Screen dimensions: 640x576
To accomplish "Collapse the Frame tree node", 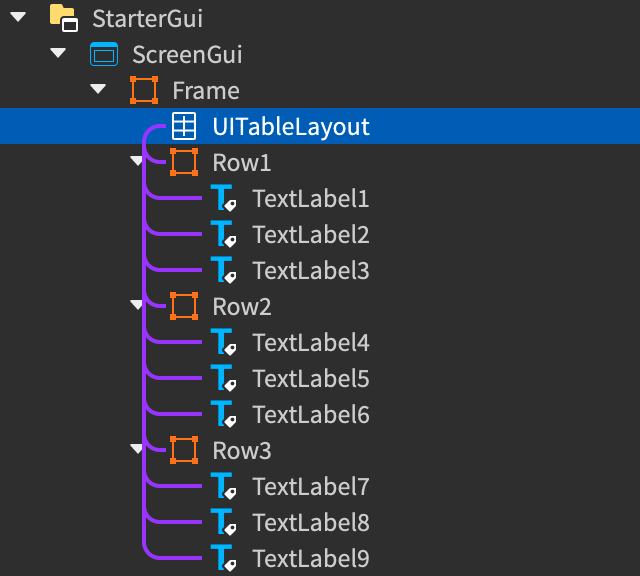I will tap(98, 89).
